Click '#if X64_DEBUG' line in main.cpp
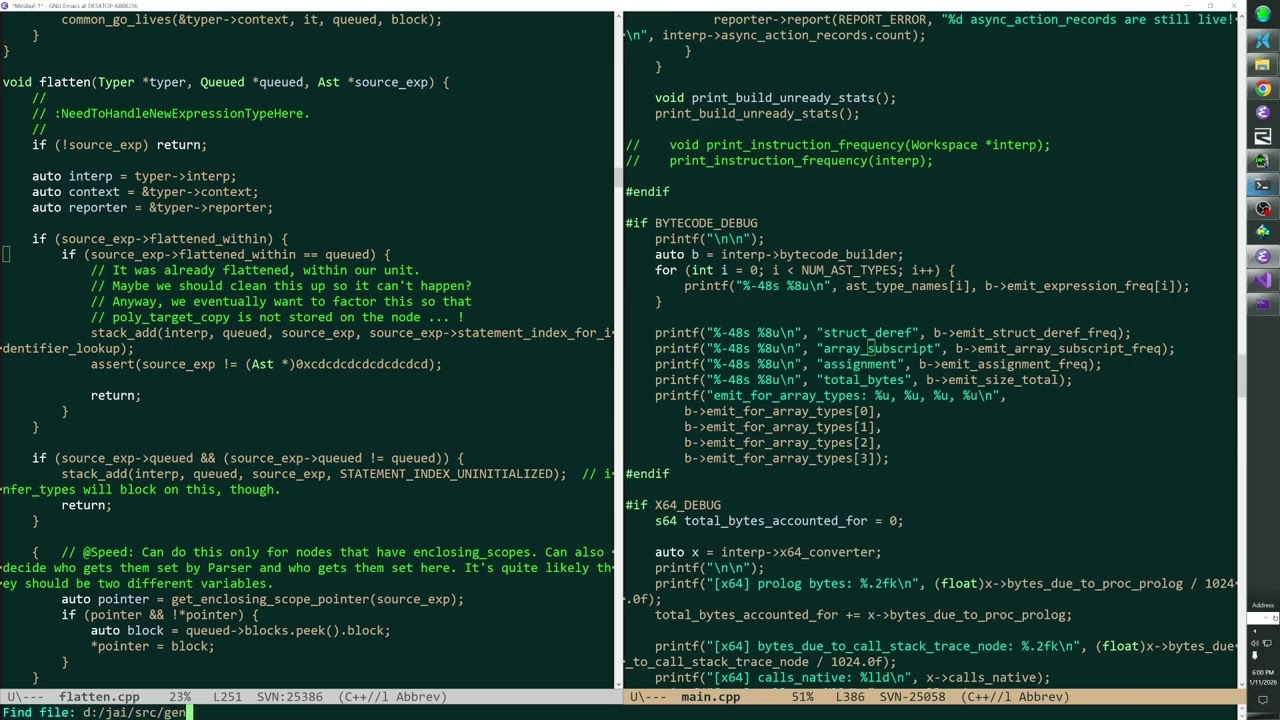1280x720 pixels. click(673, 505)
